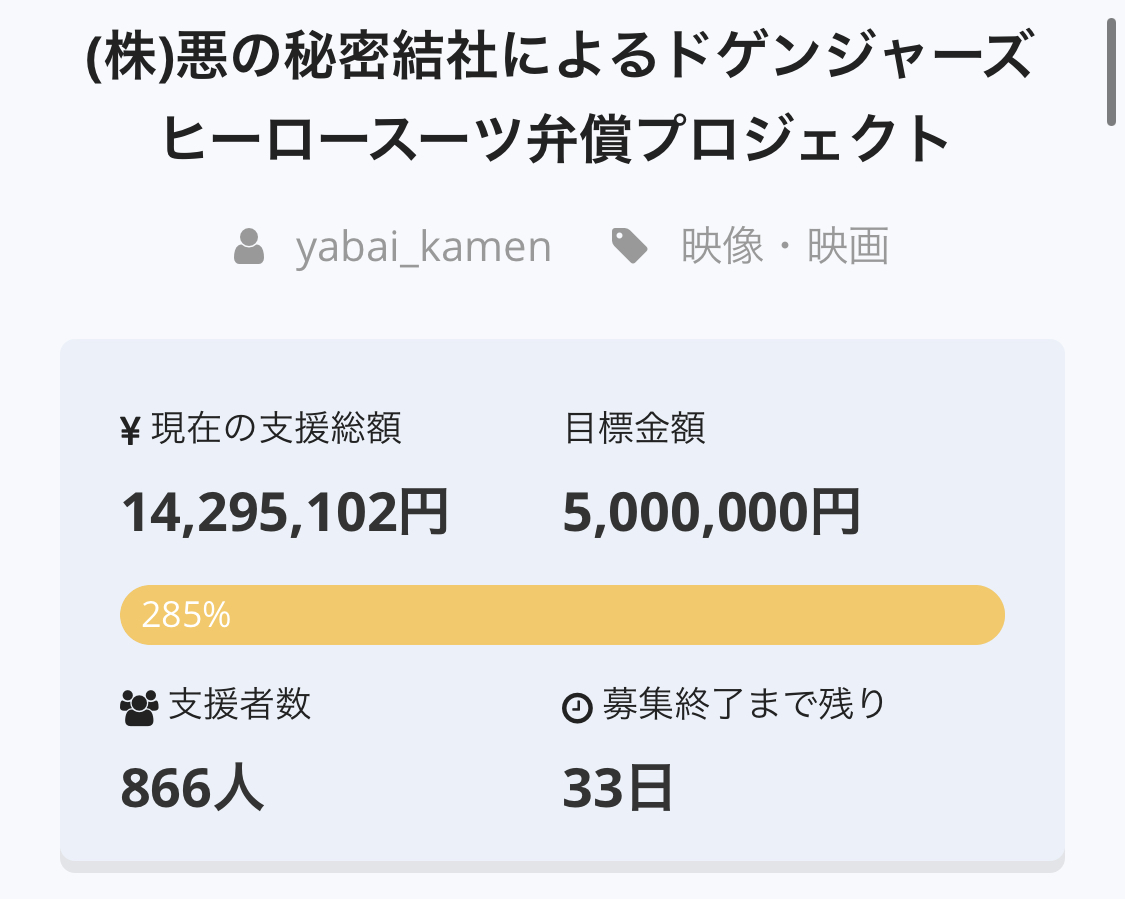Screen dimensions: 1125x899
Task: Click the 目標金額 label
Action: coord(635,428)
